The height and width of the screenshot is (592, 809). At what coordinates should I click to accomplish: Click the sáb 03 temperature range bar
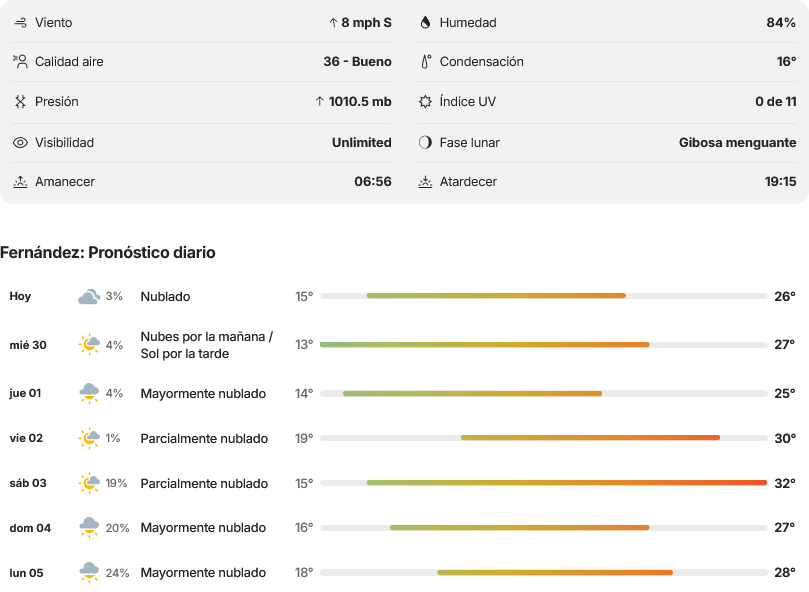tap(544, 483)
